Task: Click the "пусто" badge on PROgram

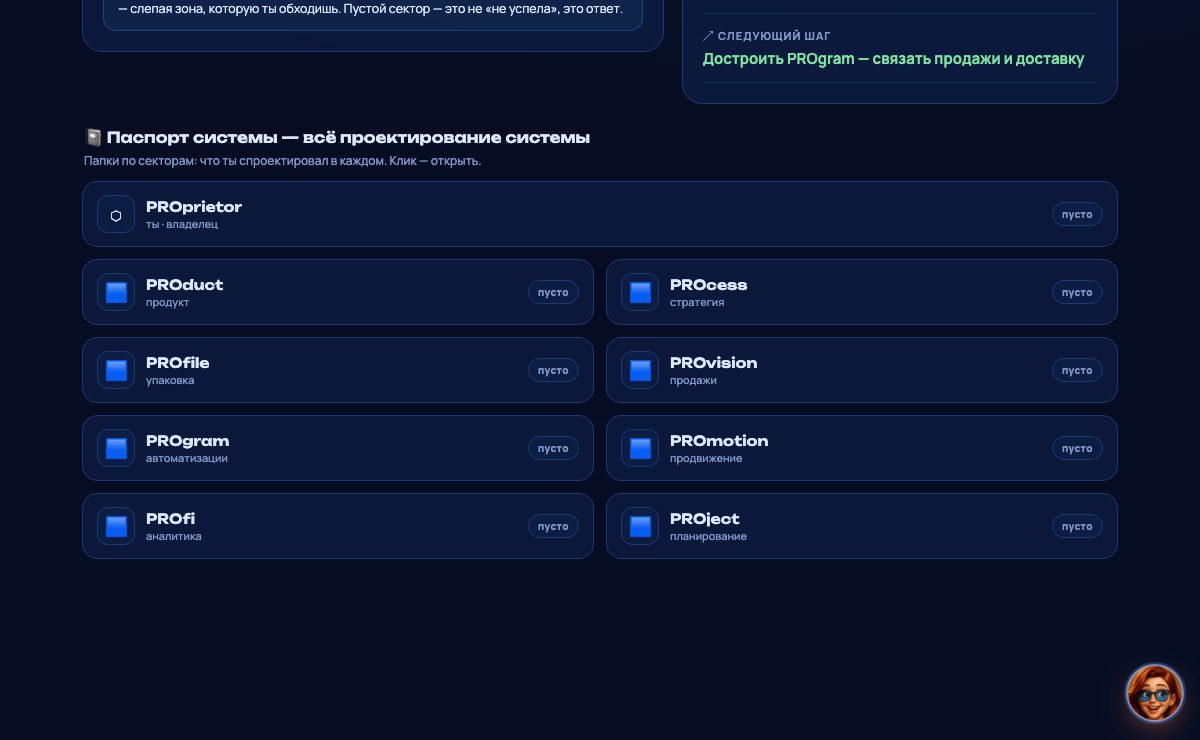Action: pyautogui.click(x=553, y=448)
